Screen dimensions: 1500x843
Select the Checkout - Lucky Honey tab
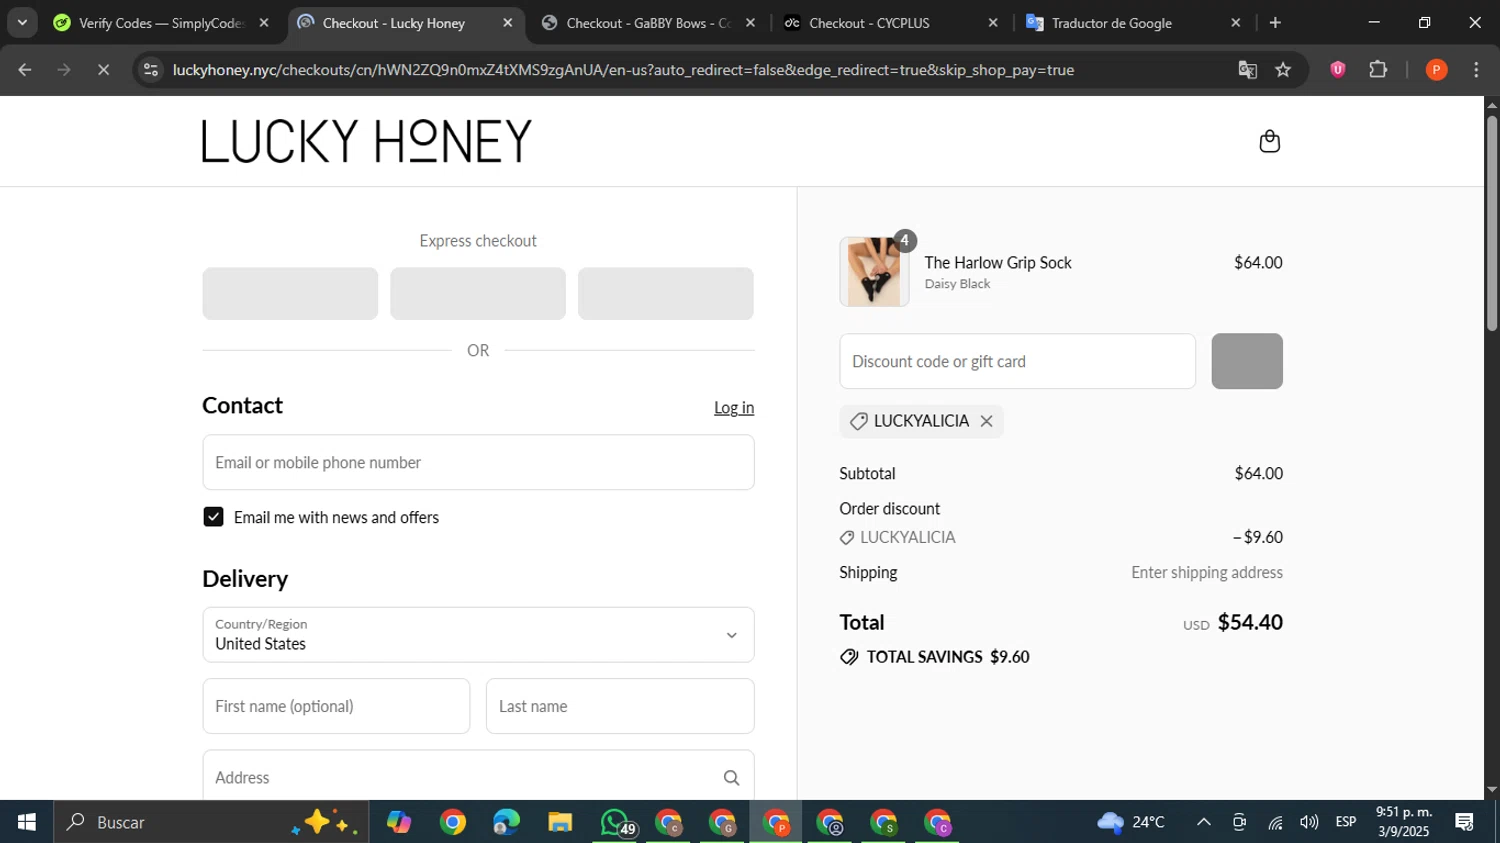click(404, 22)
